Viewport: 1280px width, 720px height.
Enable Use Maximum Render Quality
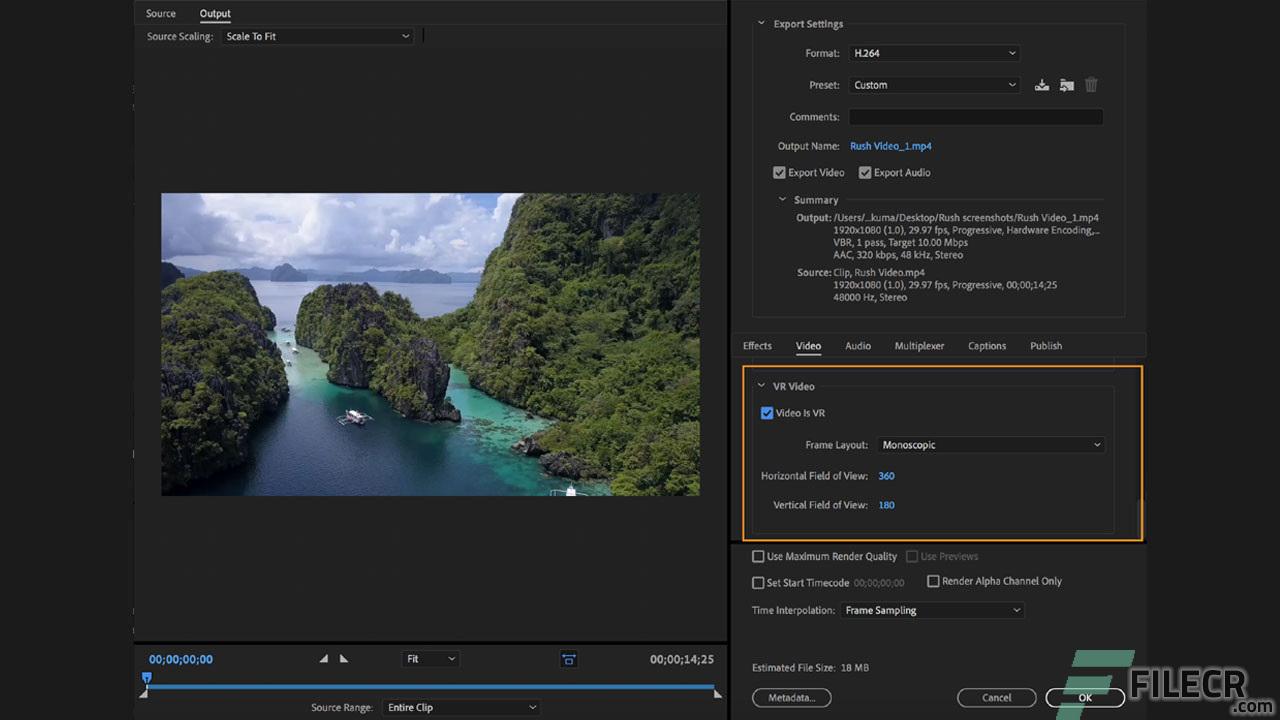coord(758,556)
